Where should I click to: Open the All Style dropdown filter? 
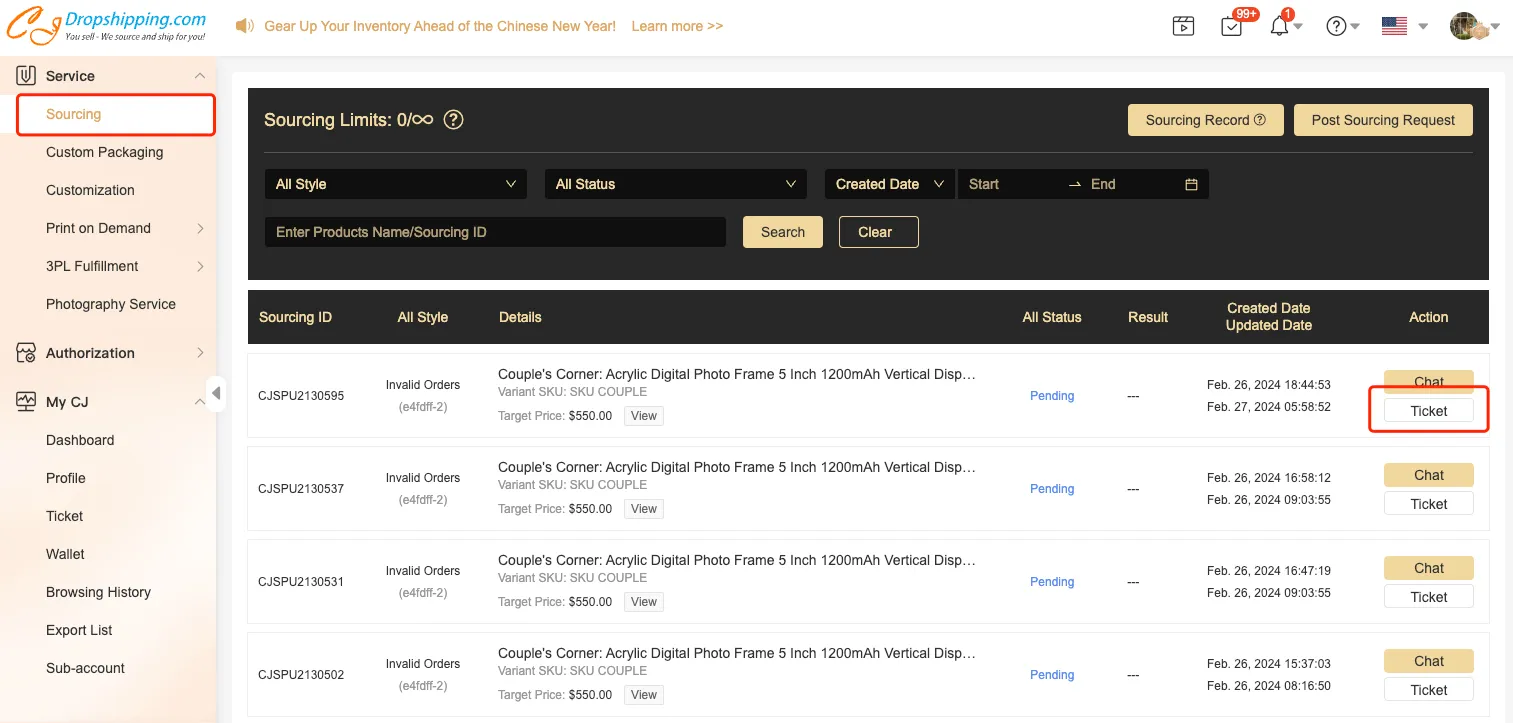coord(395,184)
